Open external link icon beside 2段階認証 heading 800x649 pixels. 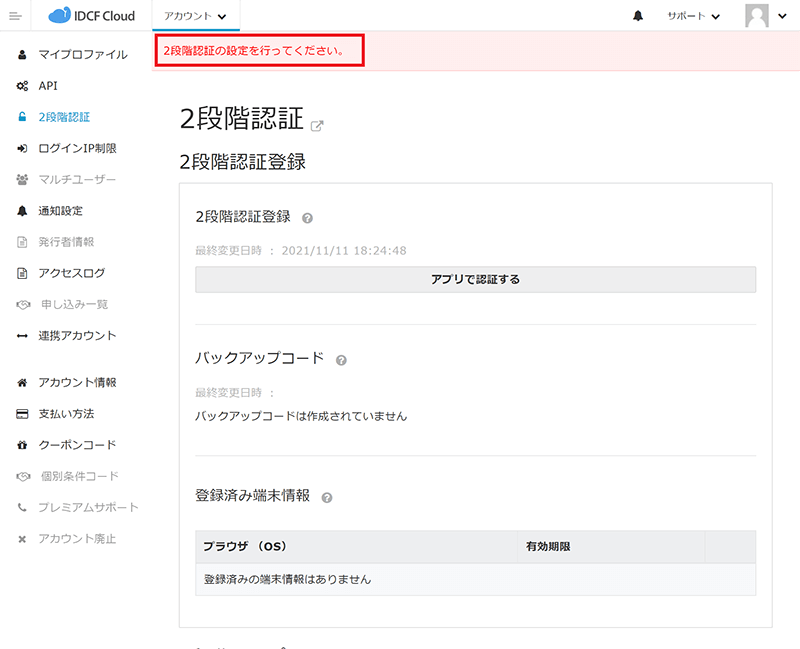[x=318, y=126]
